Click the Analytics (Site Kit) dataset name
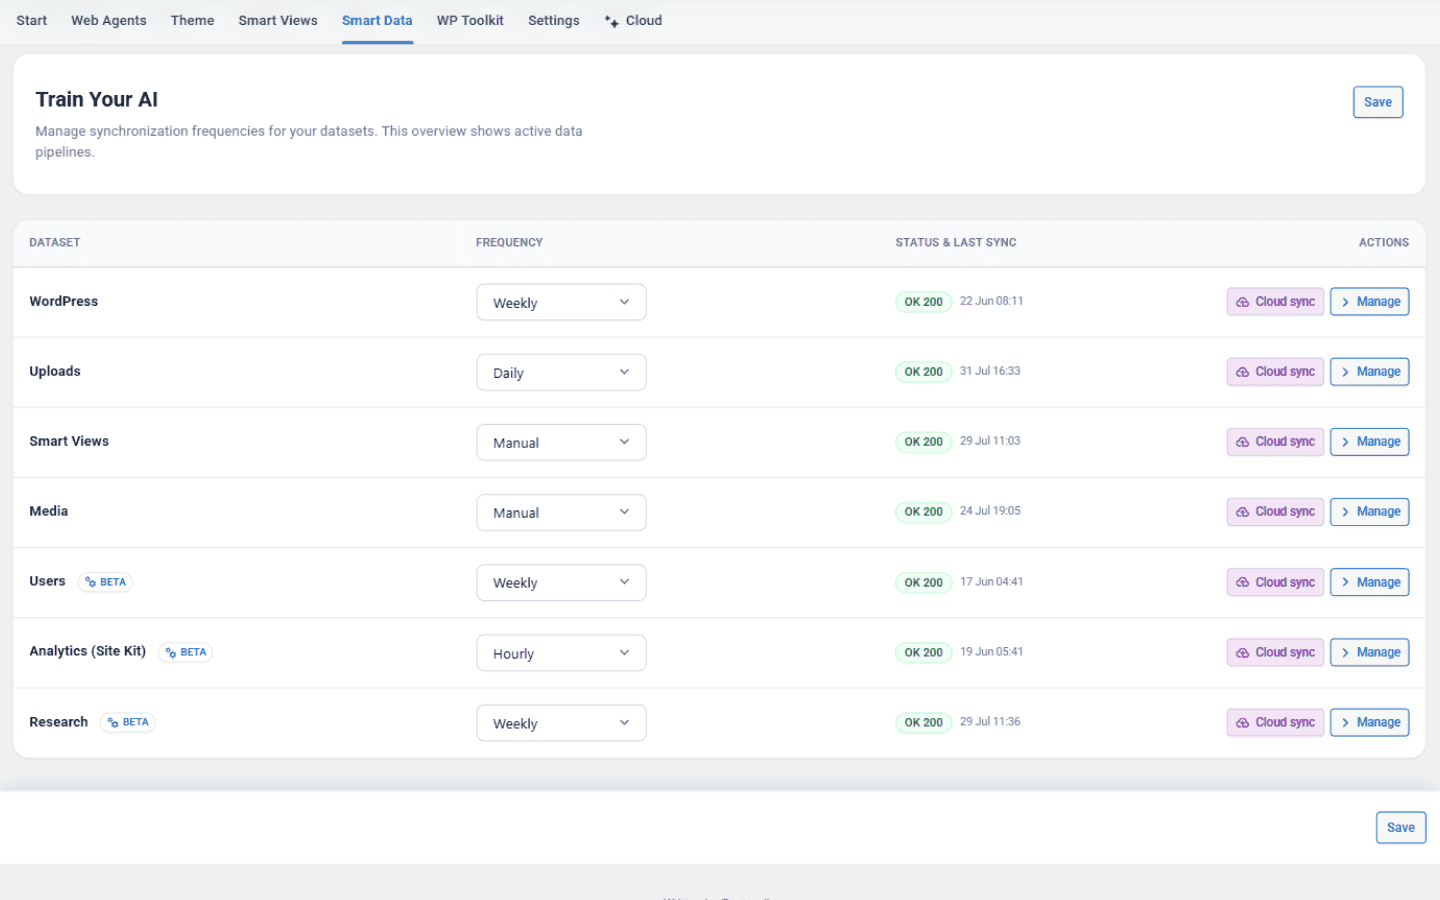Image resolution: width=1440 pixels, height=900 pixels. click(x=88, y=651)
